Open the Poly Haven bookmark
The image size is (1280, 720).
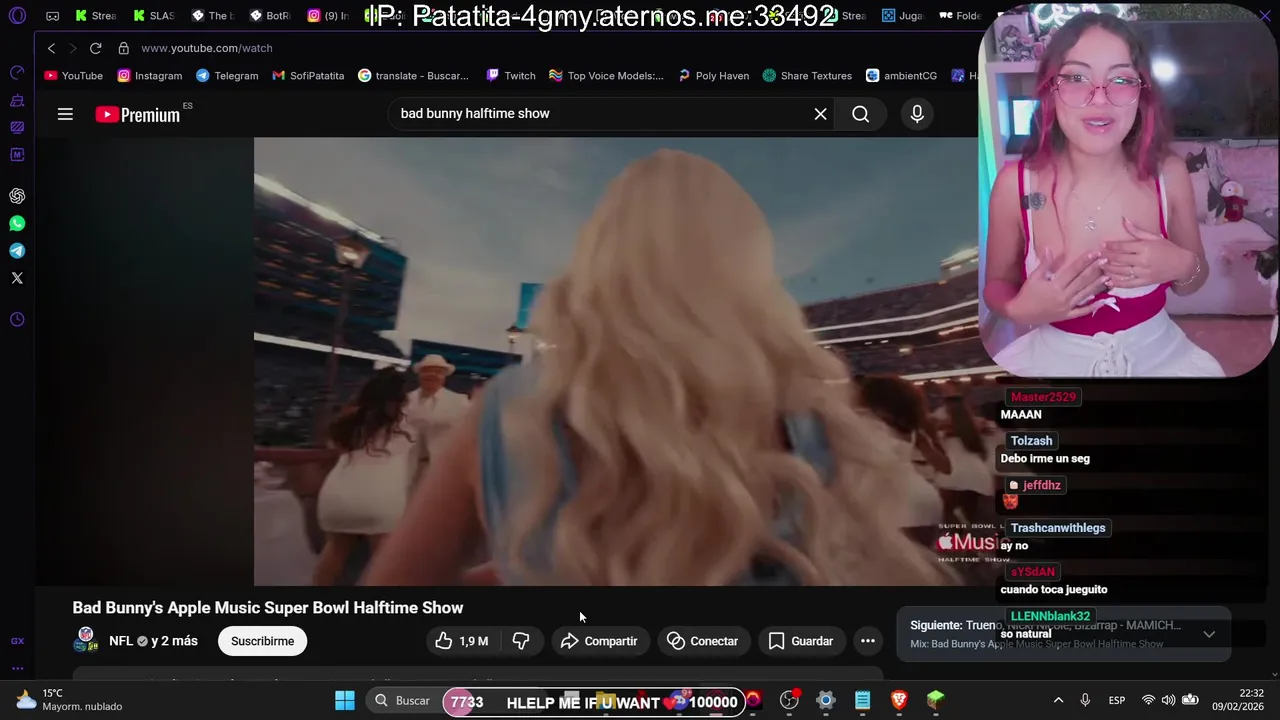[713, 76]
